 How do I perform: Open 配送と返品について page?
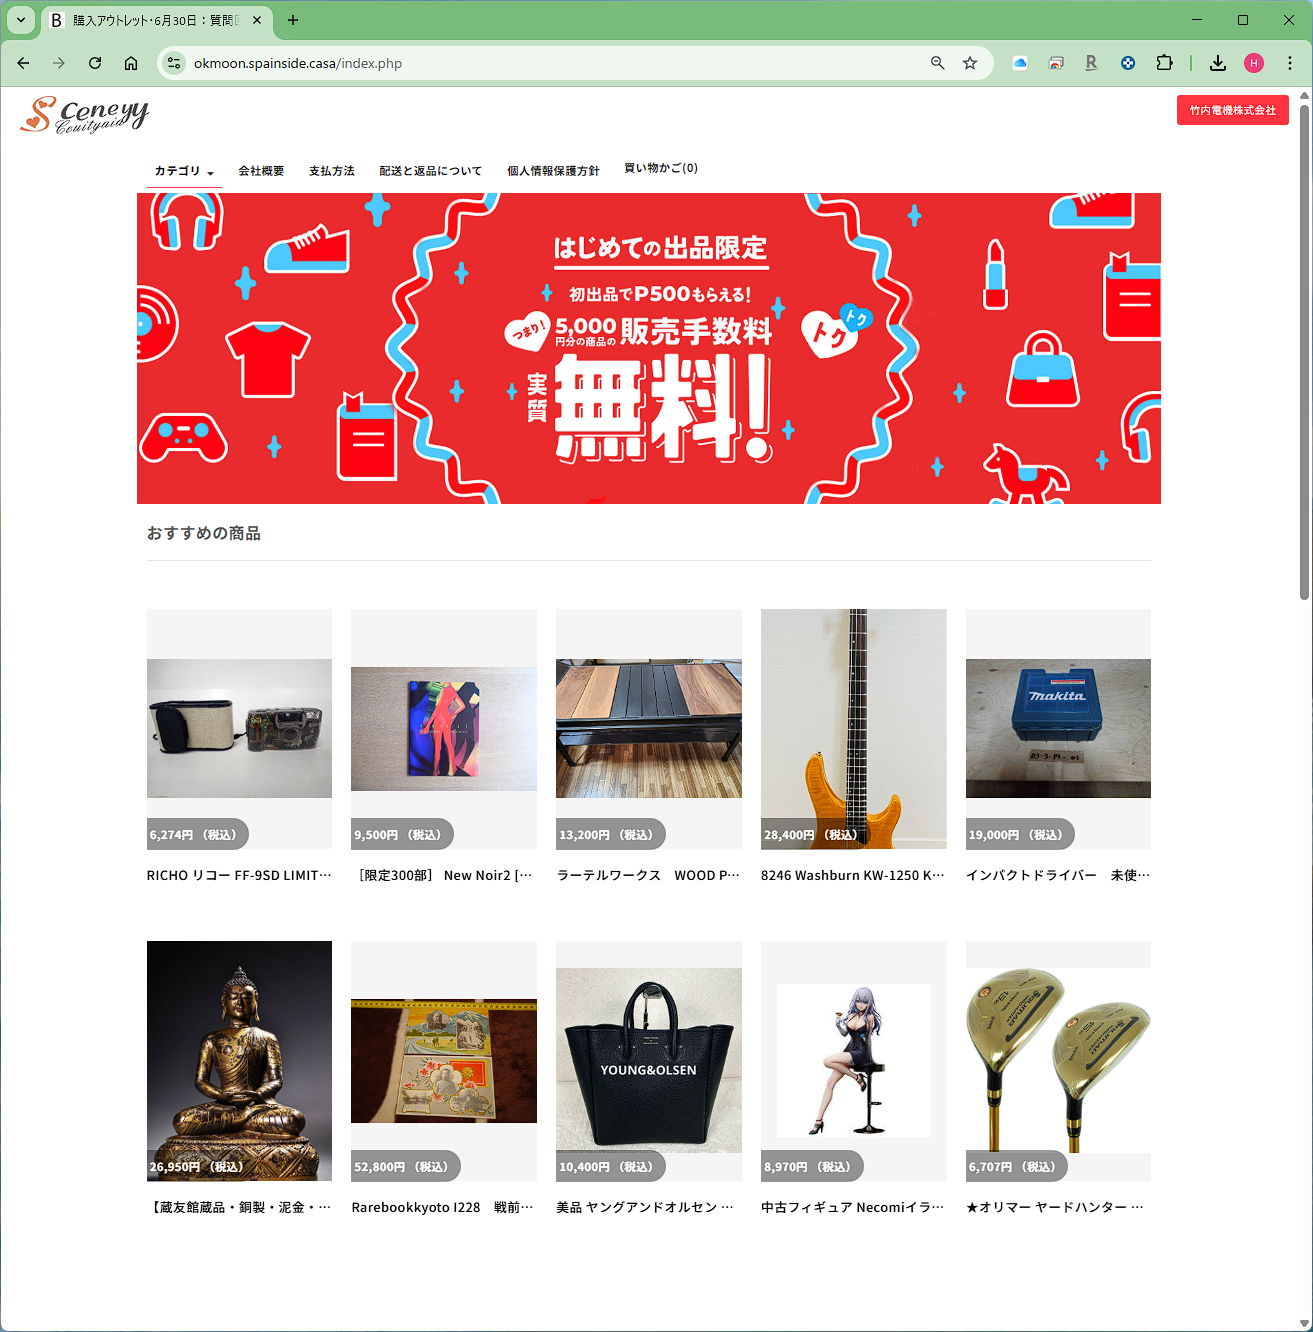pos(430,171)
